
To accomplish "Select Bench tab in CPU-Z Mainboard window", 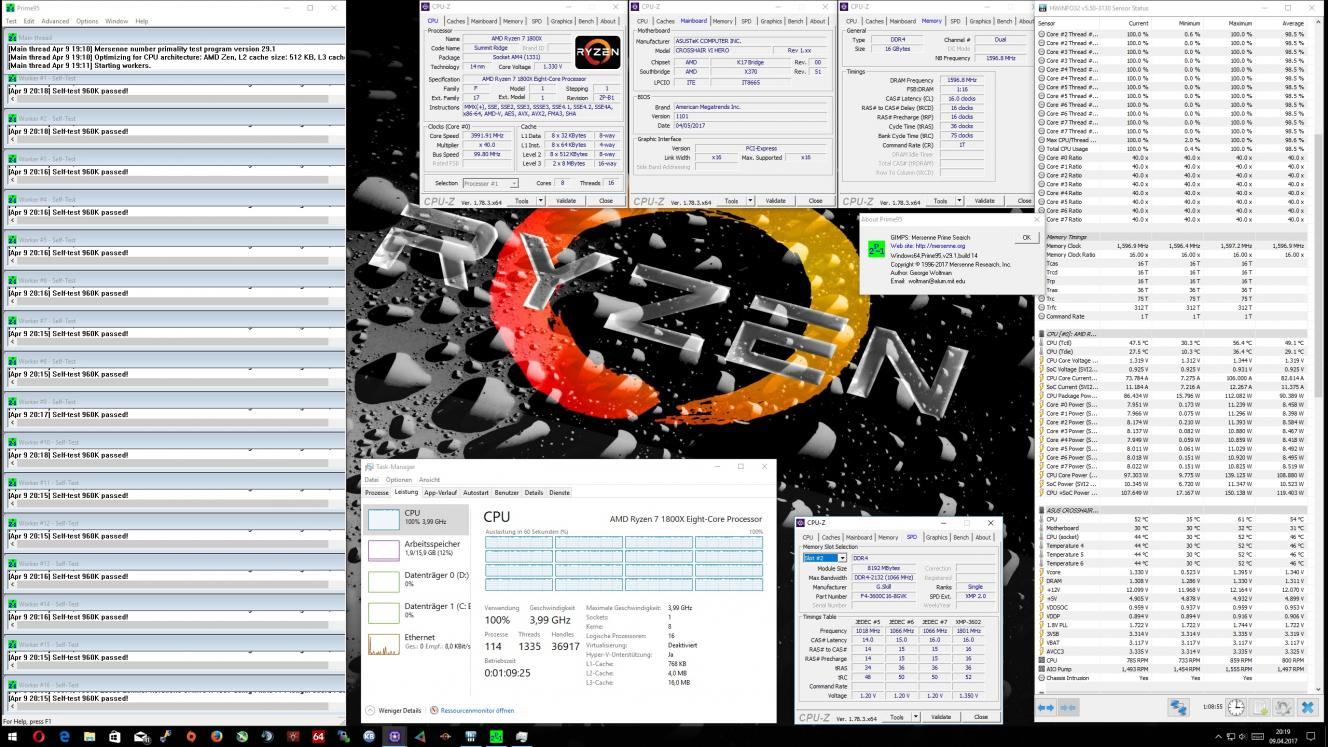I will click(x=795, y=21).
